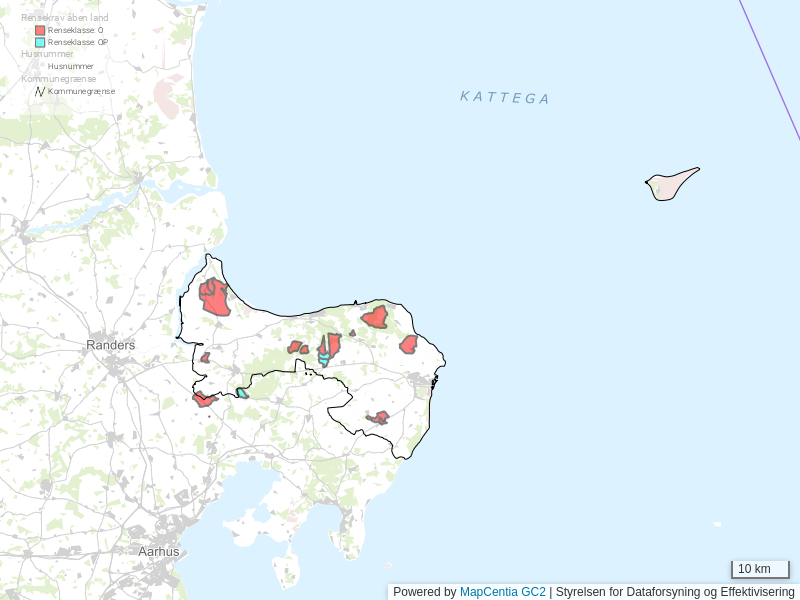Click the Kommunegrænse zigzag line symbol
The height and width of the screenshot is (600, 800).
tap(40, 91)
